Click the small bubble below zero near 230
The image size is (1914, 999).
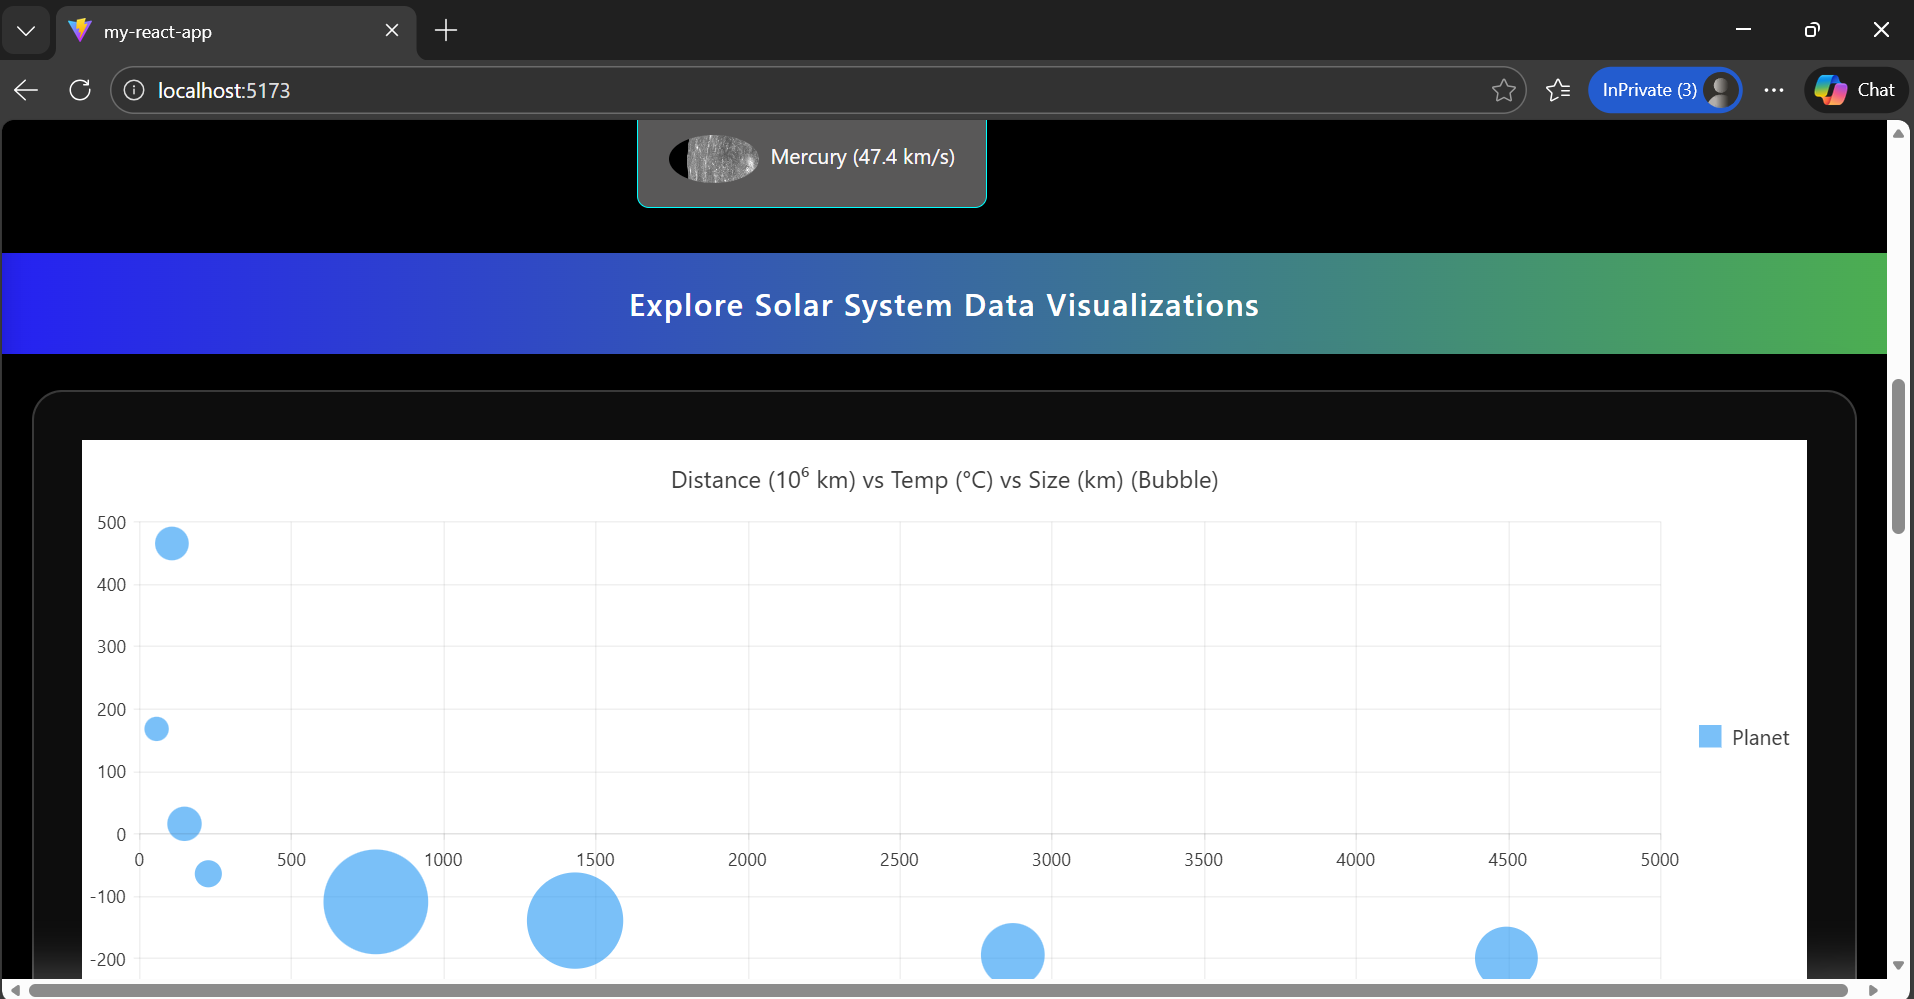tap(208, 874)
